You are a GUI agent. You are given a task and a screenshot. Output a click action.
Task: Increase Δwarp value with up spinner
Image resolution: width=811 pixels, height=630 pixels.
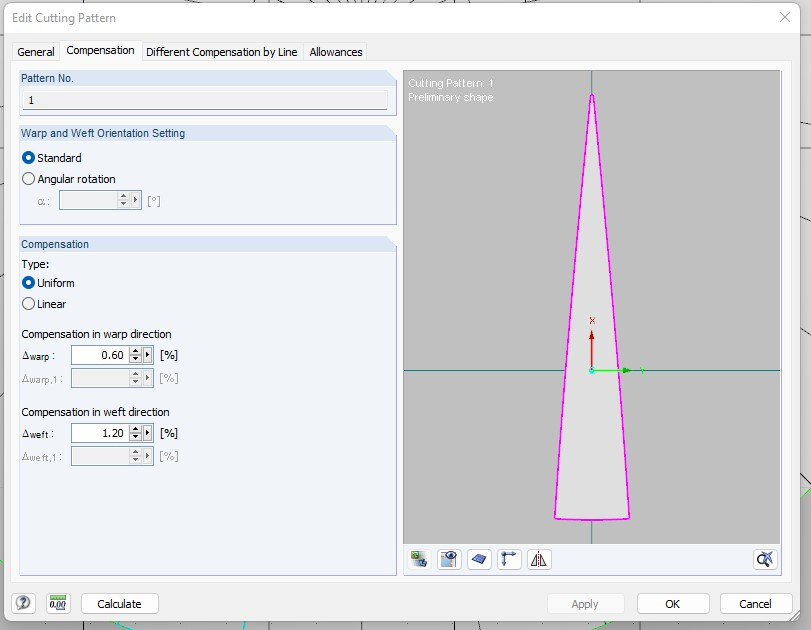(x=136, y=351)
